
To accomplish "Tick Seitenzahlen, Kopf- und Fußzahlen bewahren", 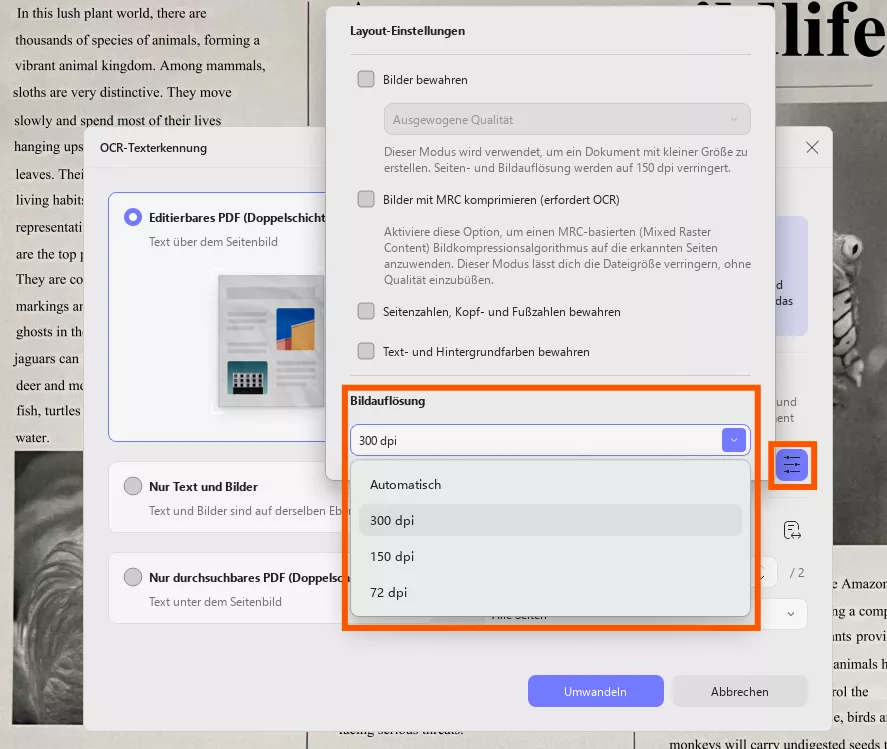I will pyautogui.click(x=366, y=311).
